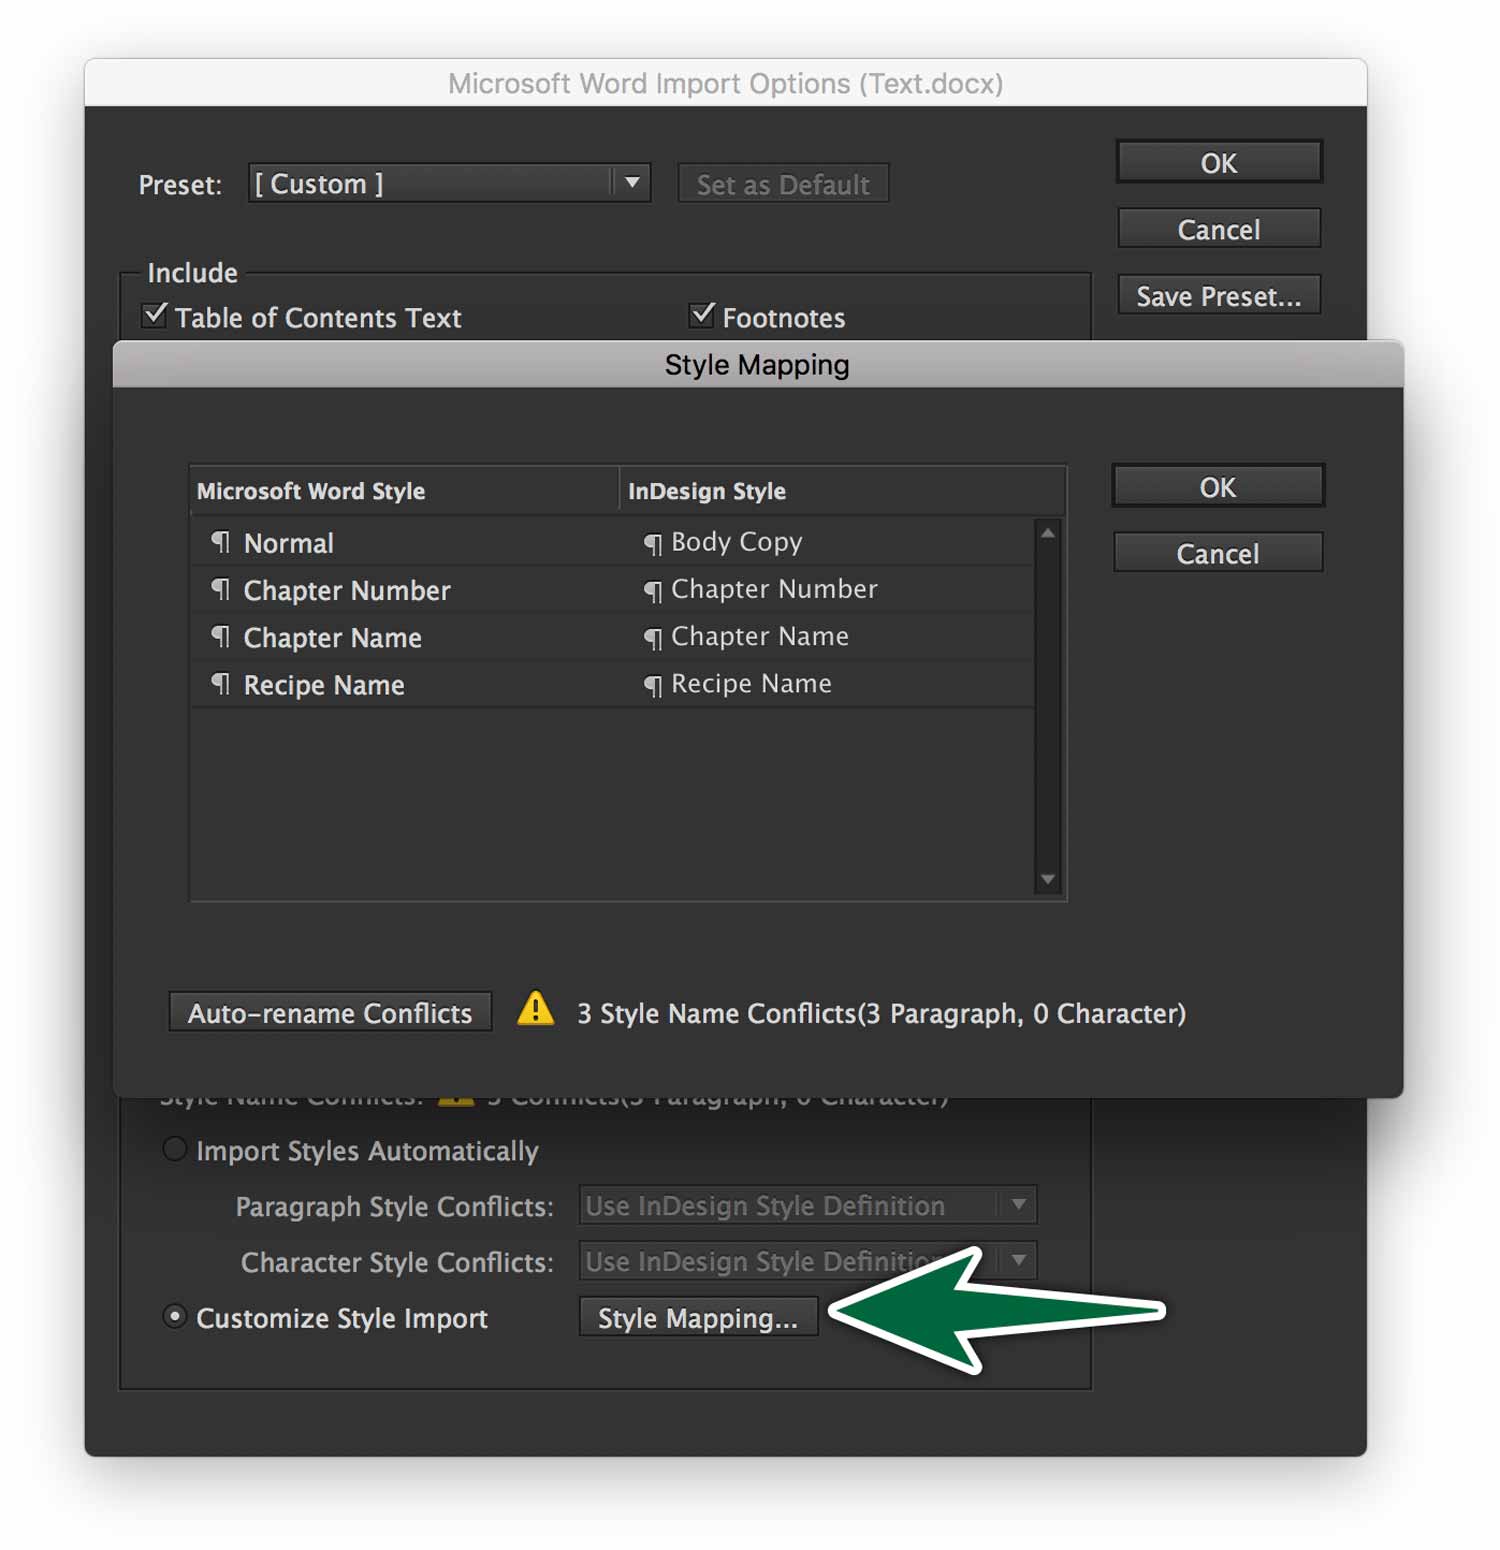Click the style list scroll down arrow
The image size is (1500, 1550).
click(1048, 879)
